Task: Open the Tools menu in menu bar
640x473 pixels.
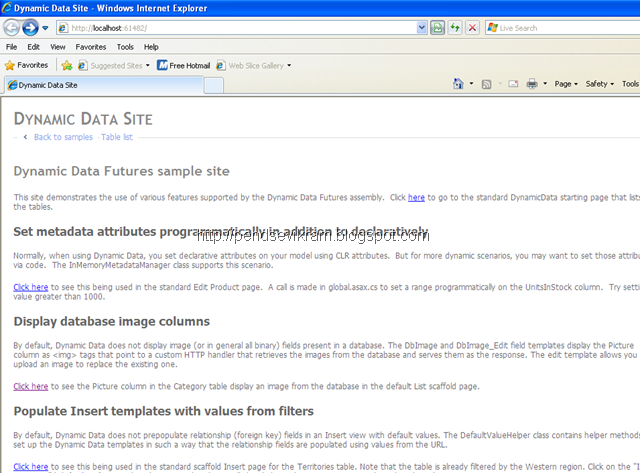Action: (x=125, y=47)
